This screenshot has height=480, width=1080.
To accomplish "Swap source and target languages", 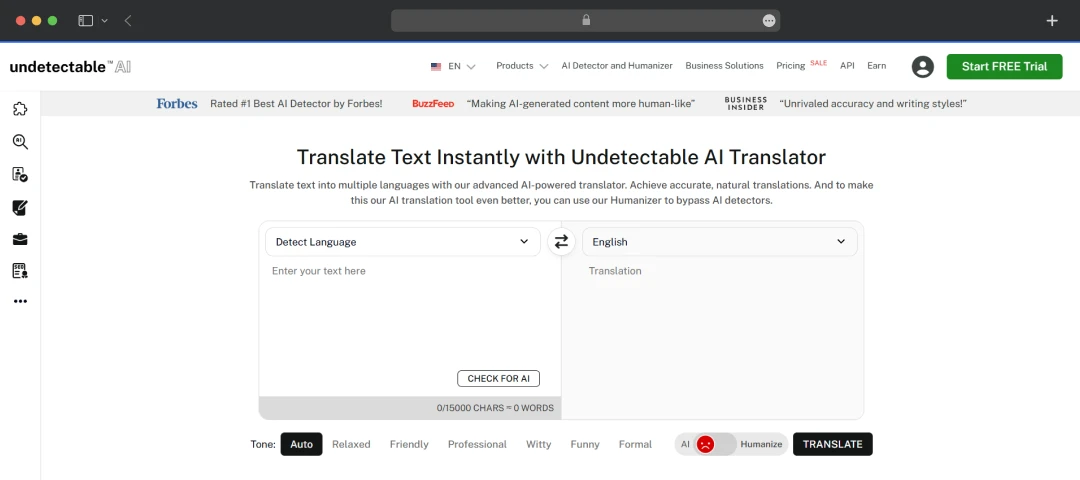I will (561, 242).
